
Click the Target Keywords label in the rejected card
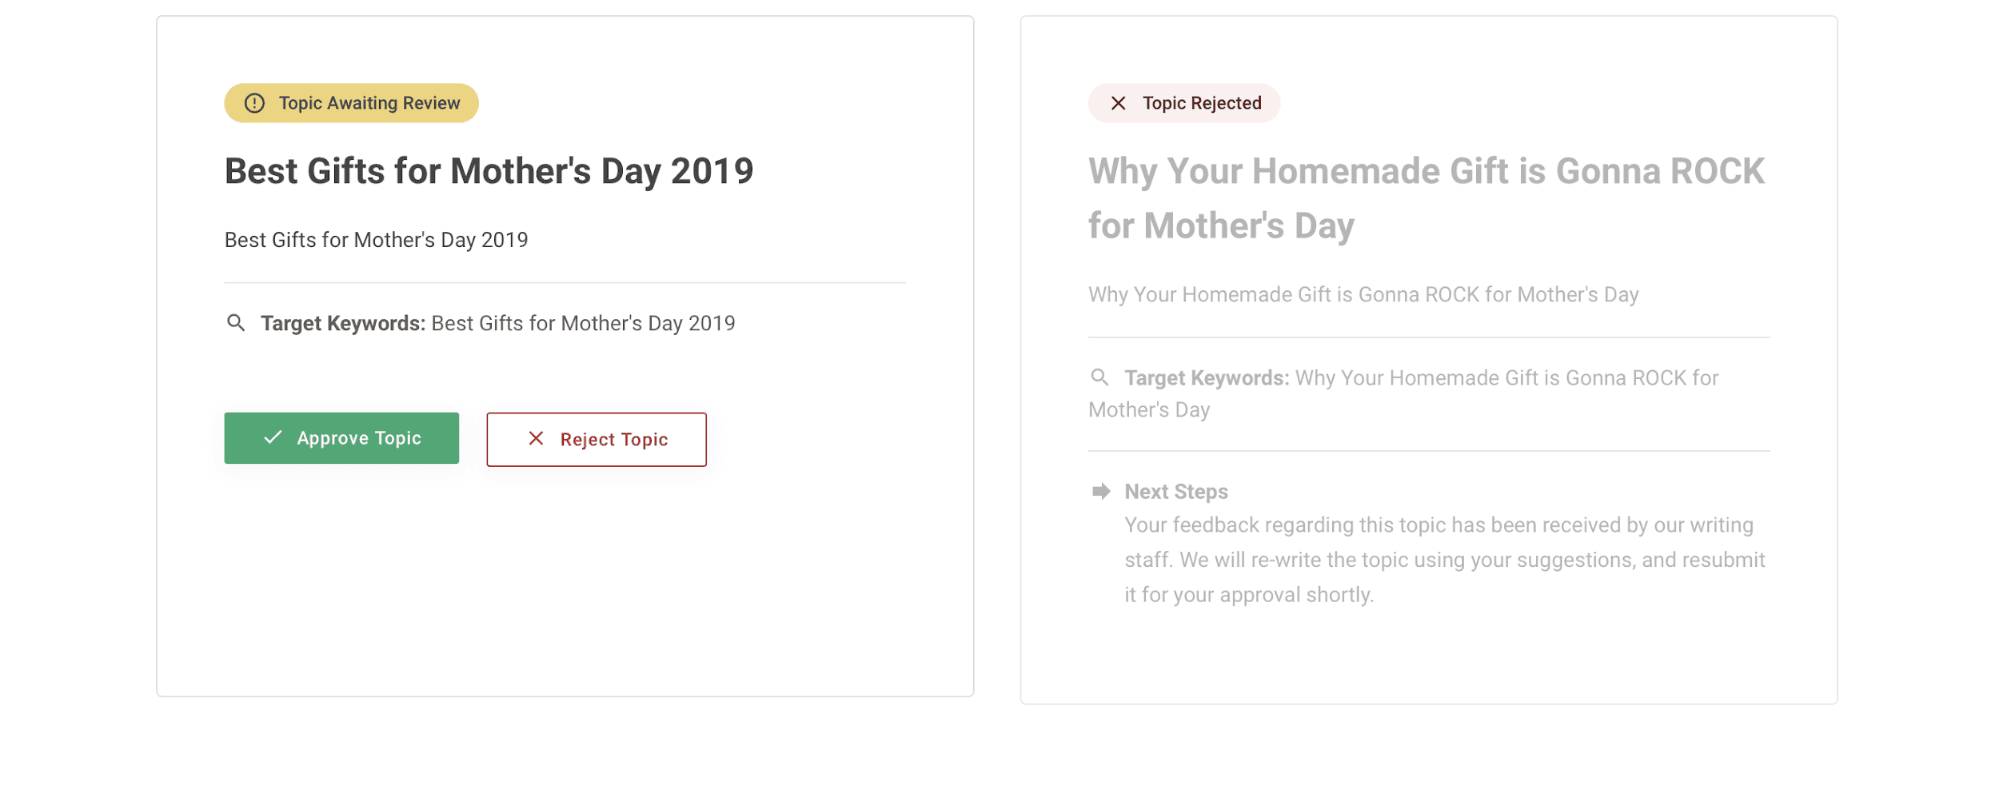1206,378
